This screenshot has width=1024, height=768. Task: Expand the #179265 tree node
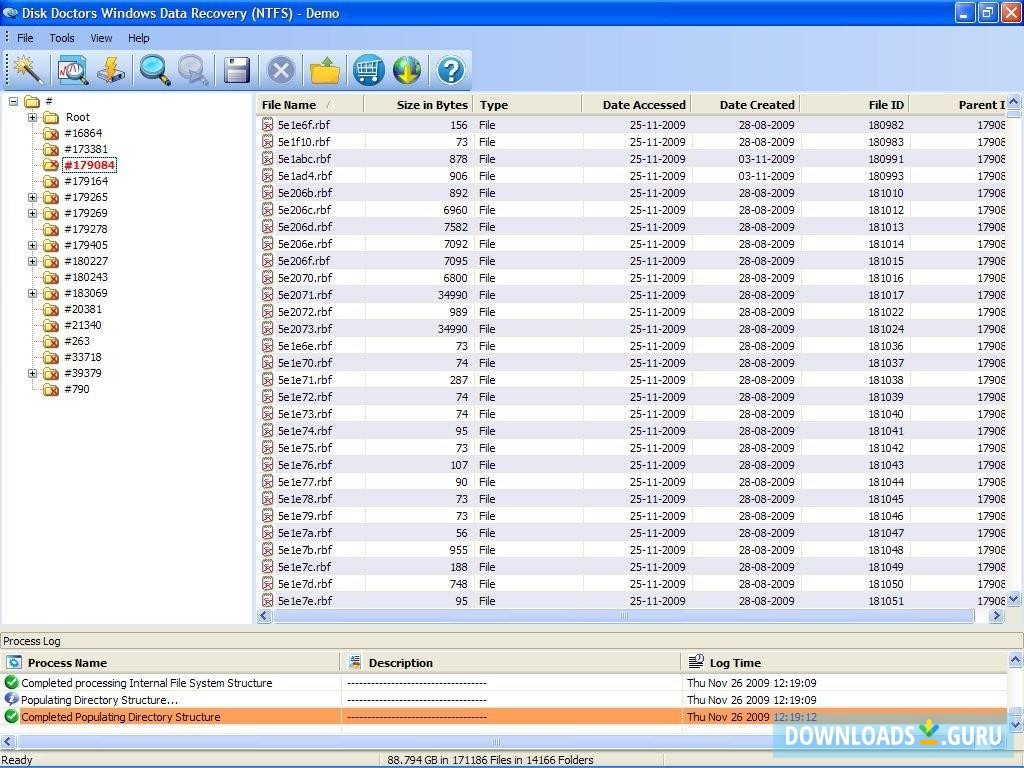33,197
